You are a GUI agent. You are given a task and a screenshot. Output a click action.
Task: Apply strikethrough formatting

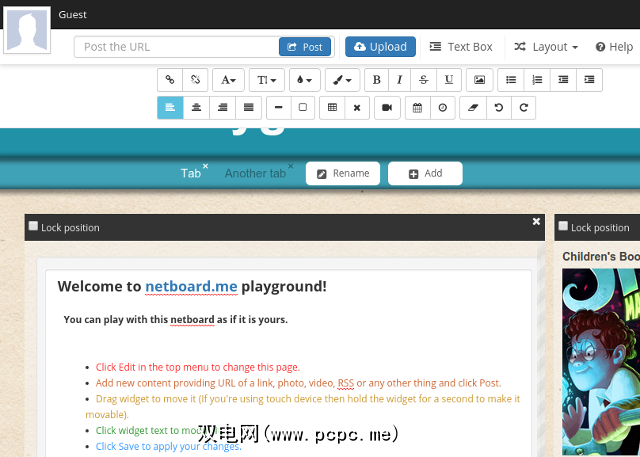pos(424,80)
